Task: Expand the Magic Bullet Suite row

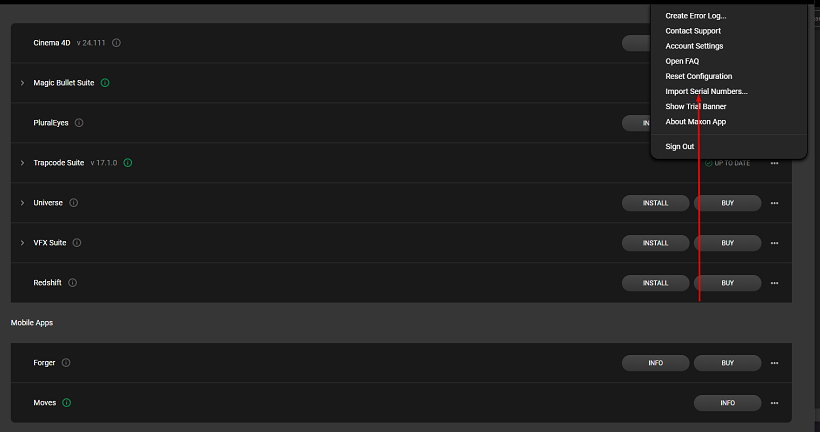Action: [22, 83]
